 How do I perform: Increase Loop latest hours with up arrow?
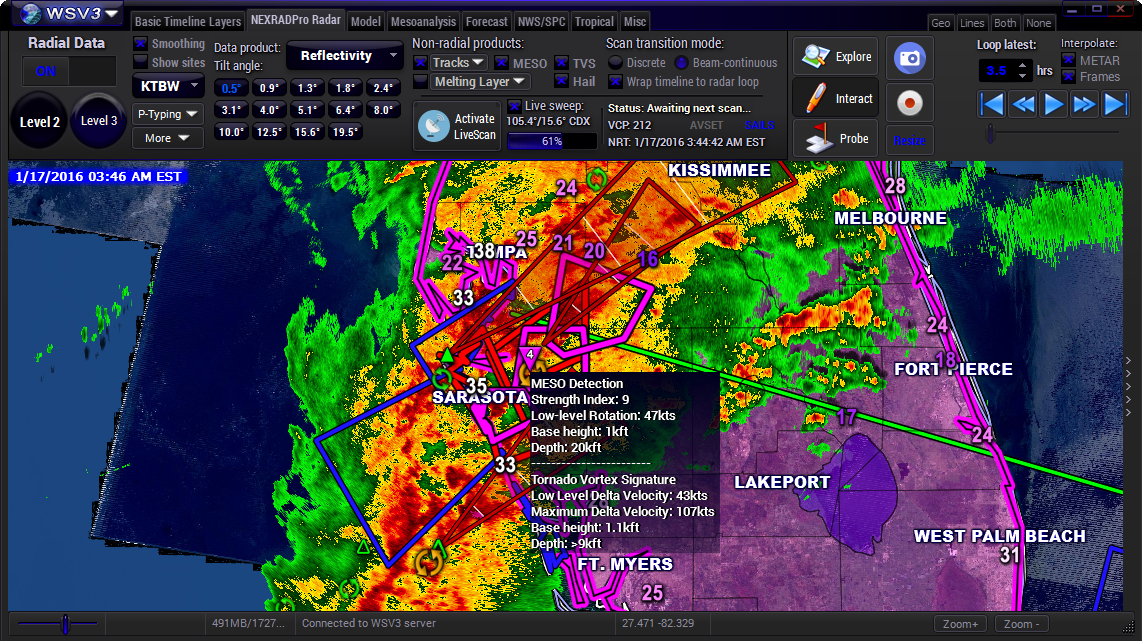(x=1023, y=66)
